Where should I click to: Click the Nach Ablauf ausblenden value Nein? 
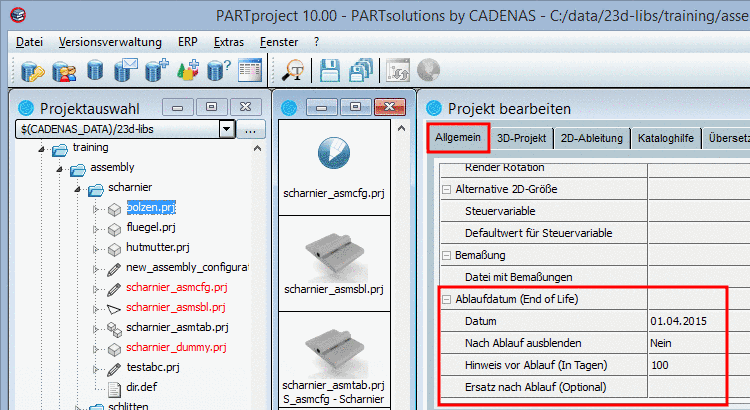661,344
